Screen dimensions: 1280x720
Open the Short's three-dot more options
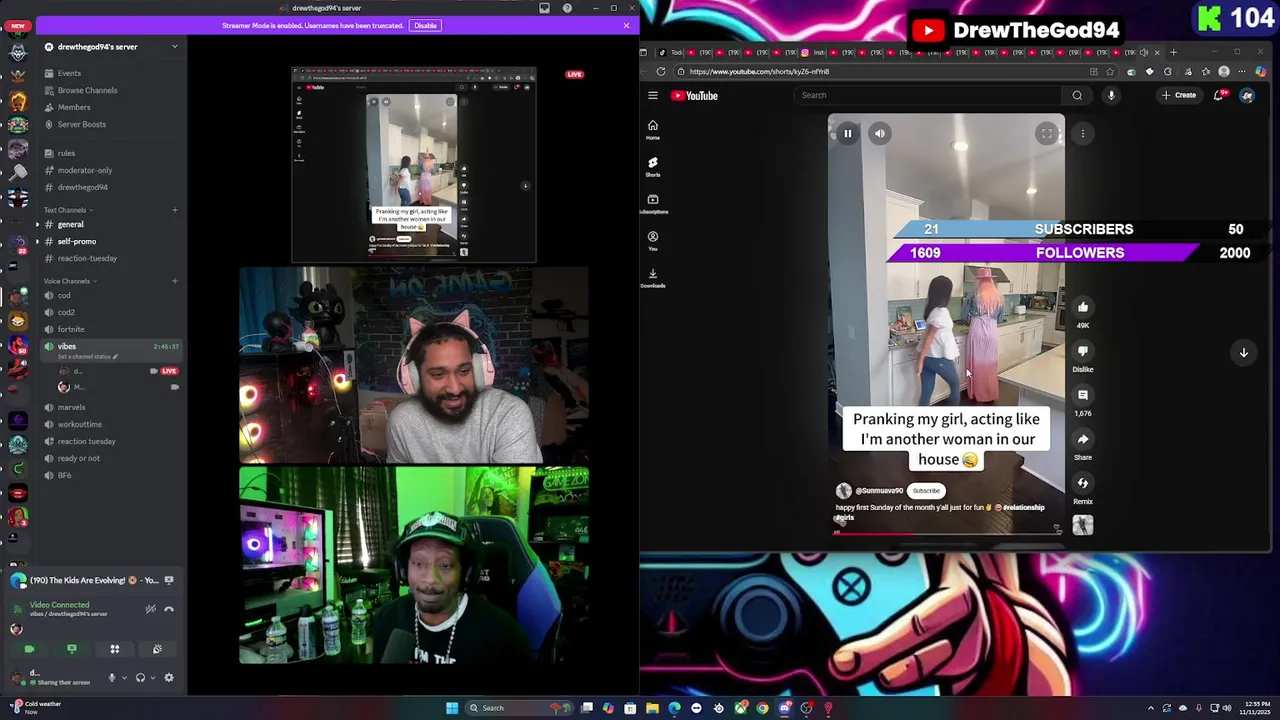coord(1082,133)
